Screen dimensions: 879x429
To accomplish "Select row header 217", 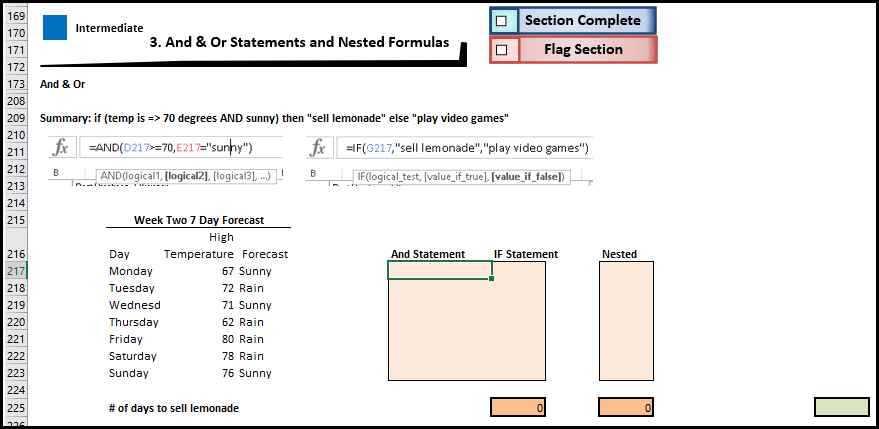I will (x=17, y=271).
